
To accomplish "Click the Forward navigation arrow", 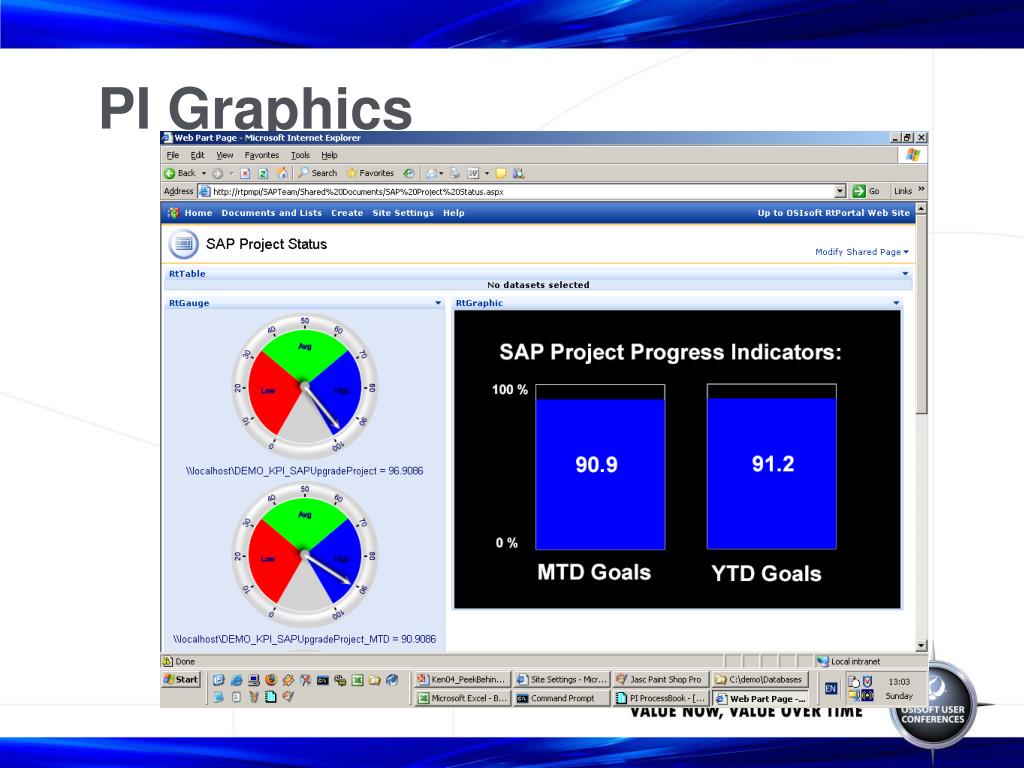I will click(217, 173).
